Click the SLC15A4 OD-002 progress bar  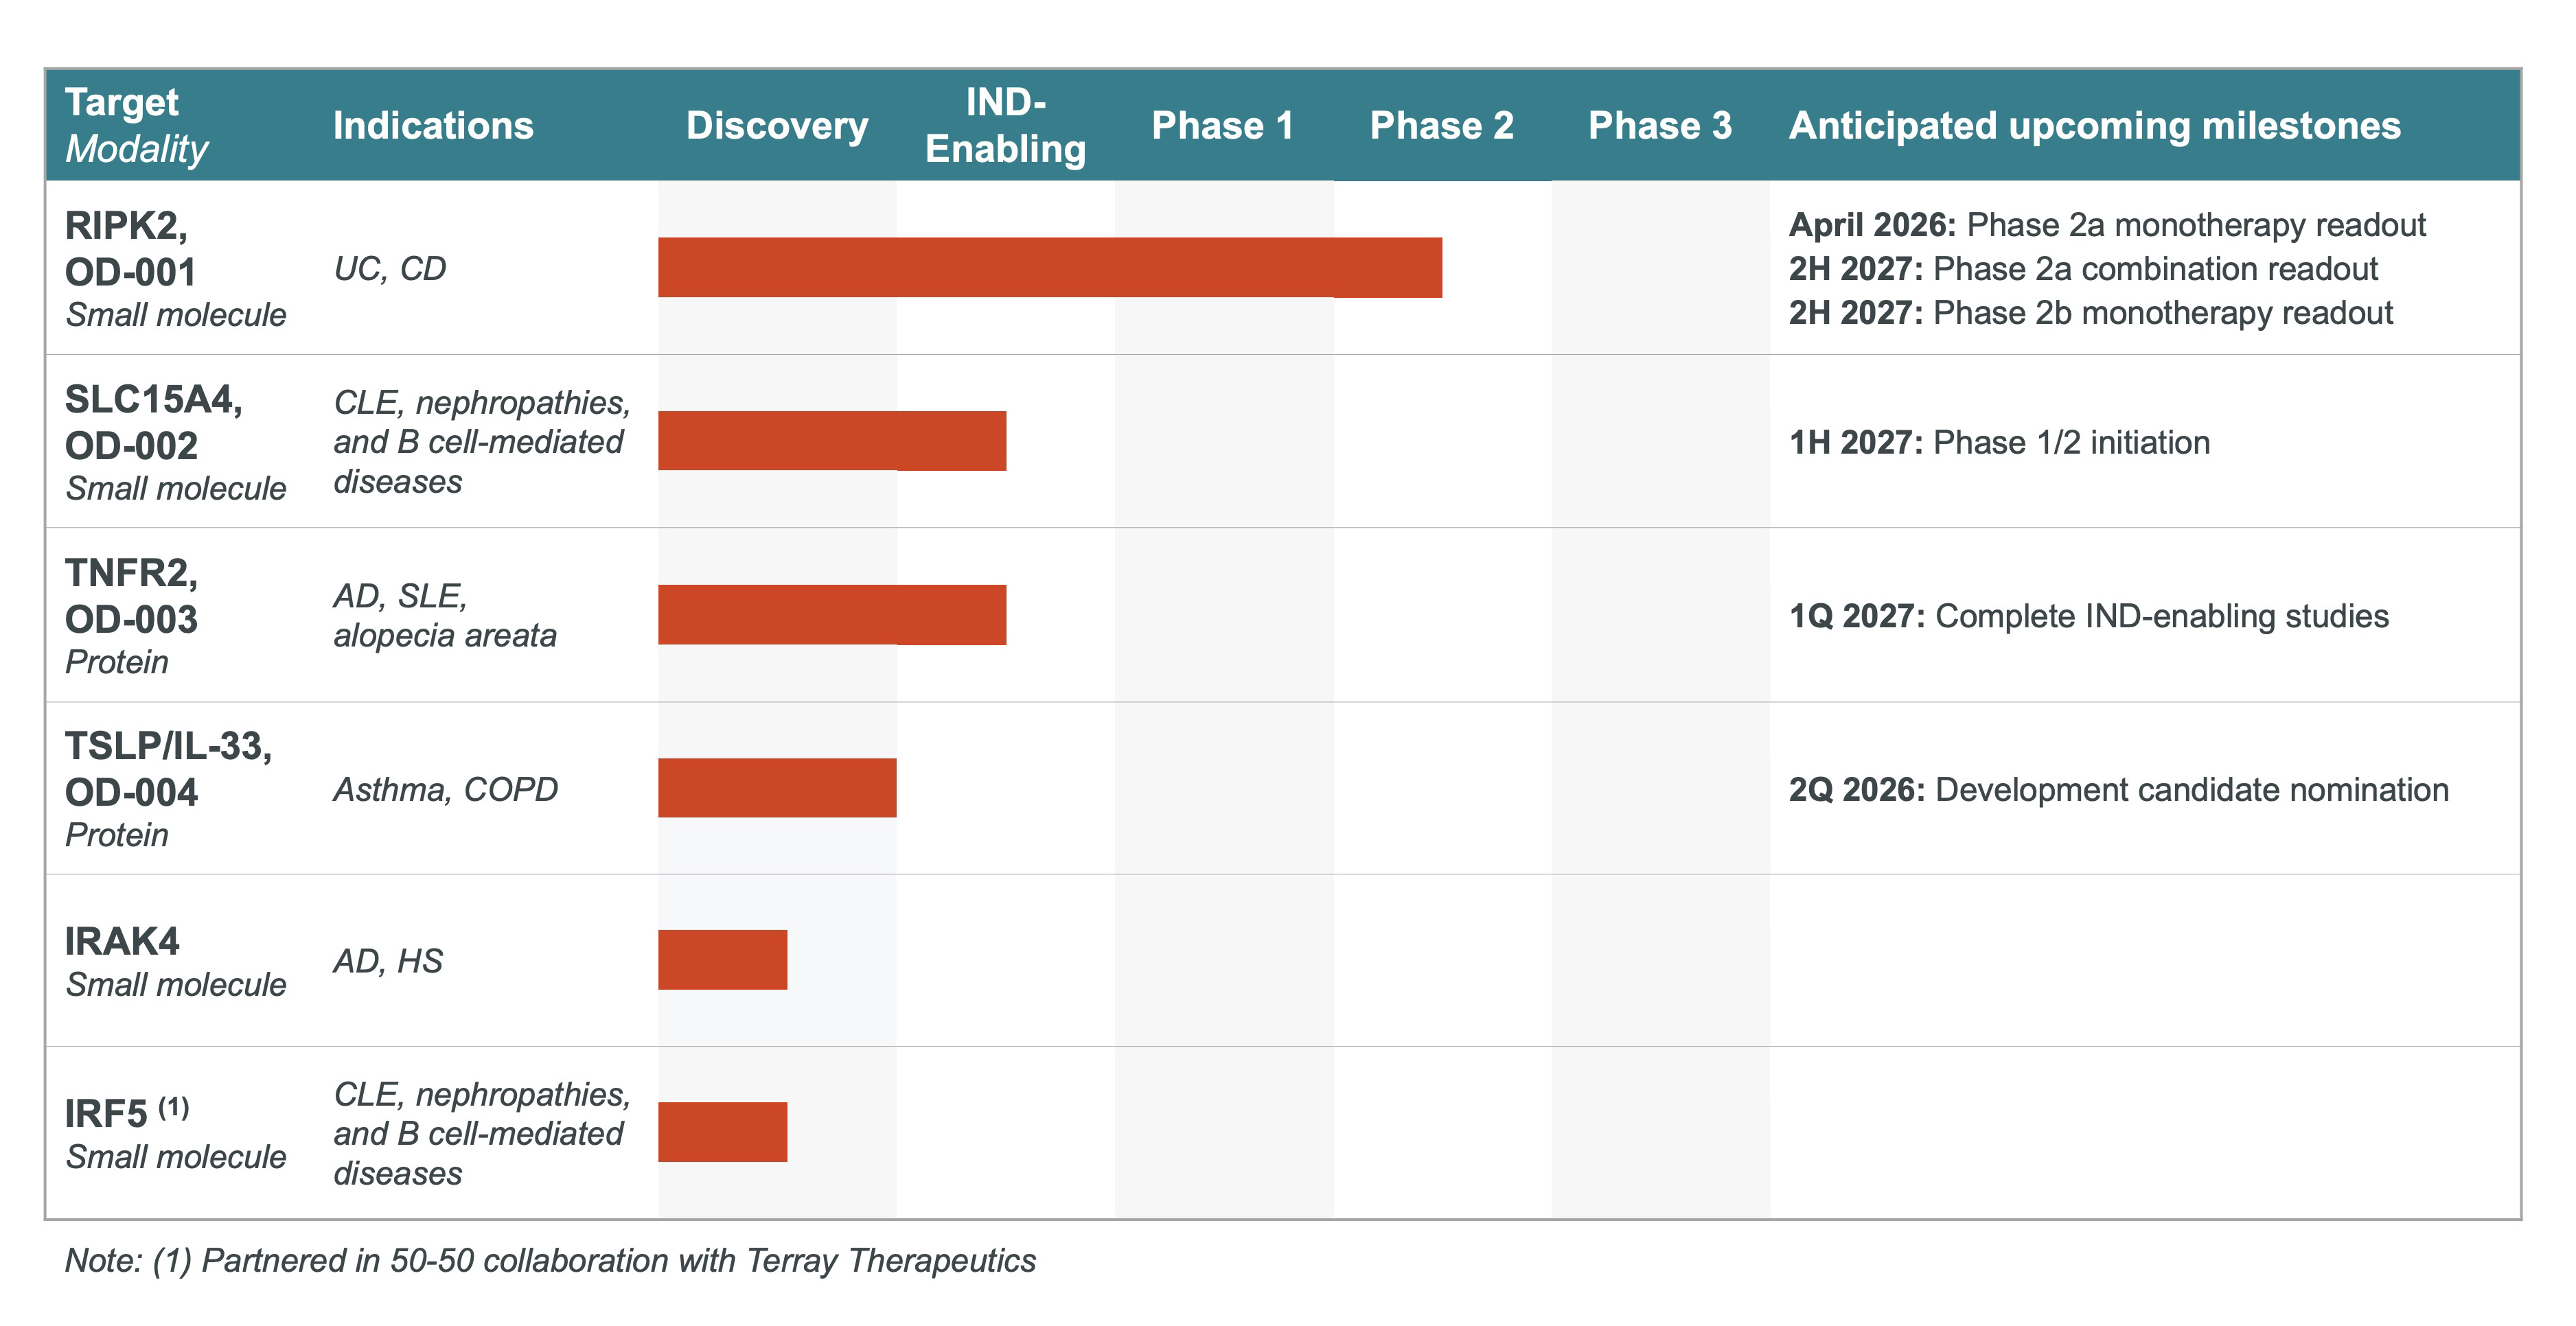click(832, 440)
